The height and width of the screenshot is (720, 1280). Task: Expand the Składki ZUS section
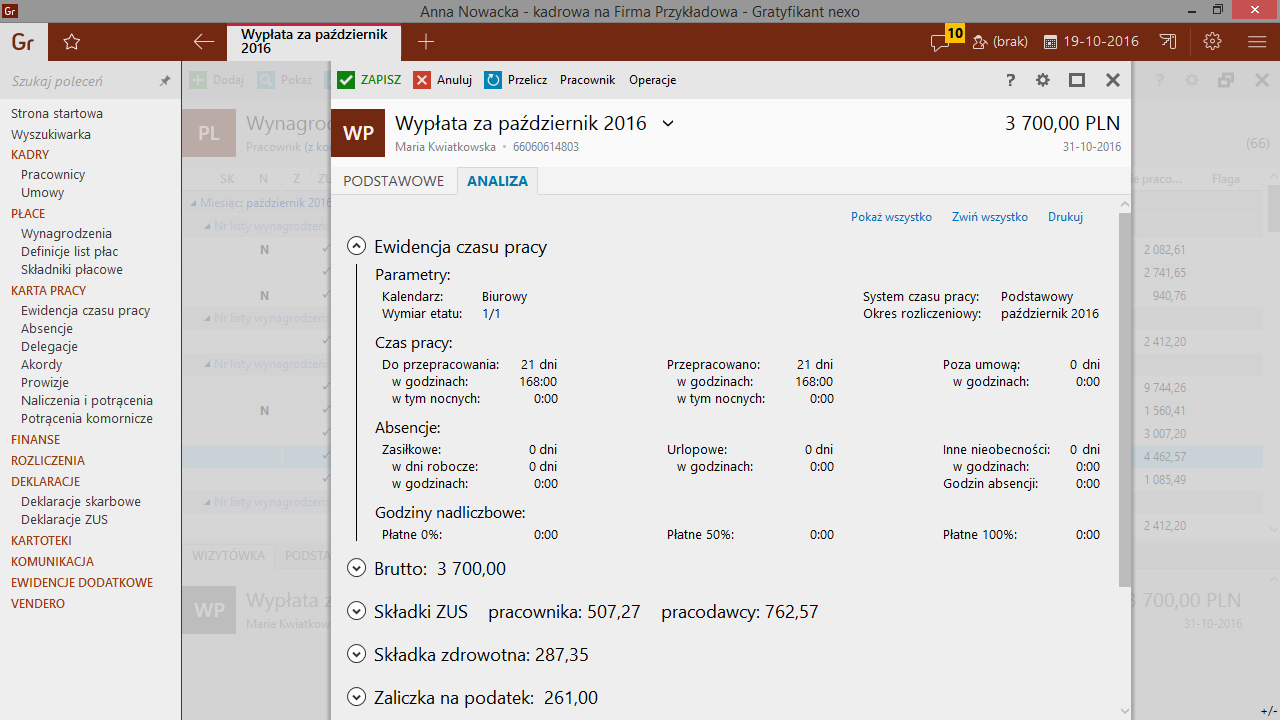(356, 611)
